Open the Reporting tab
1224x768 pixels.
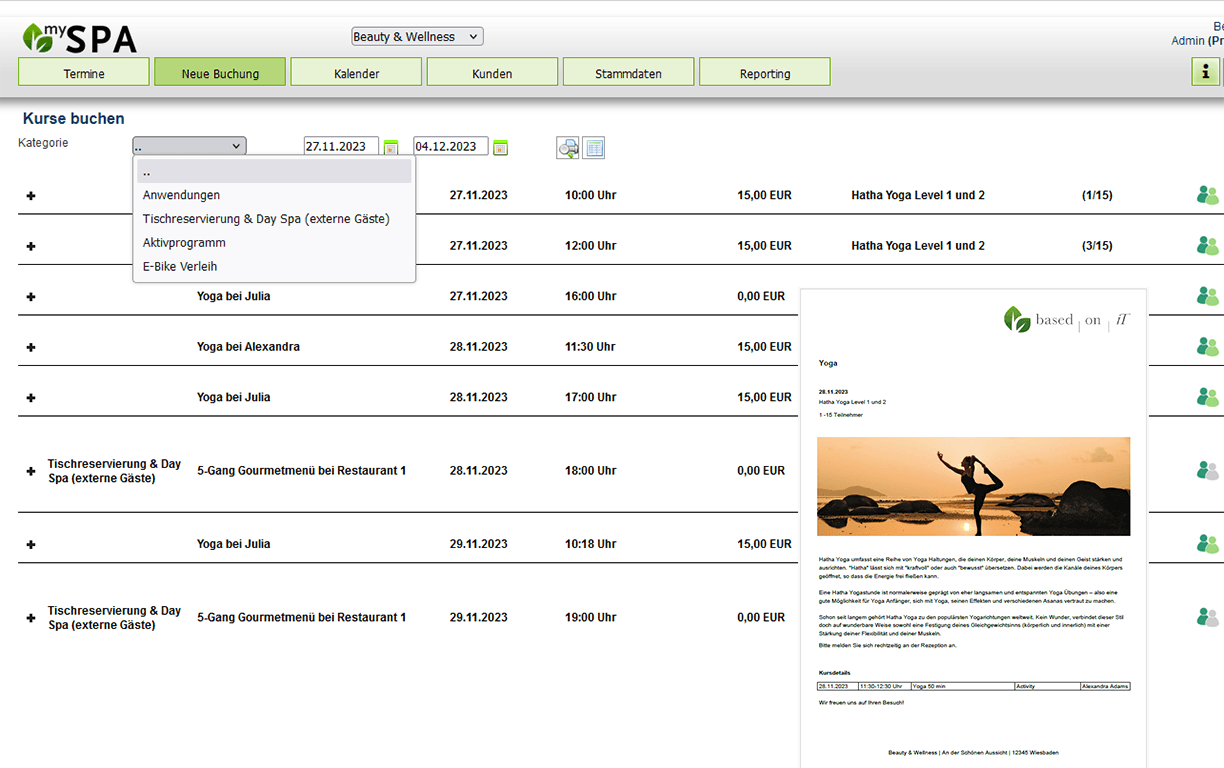coord(765,71)
